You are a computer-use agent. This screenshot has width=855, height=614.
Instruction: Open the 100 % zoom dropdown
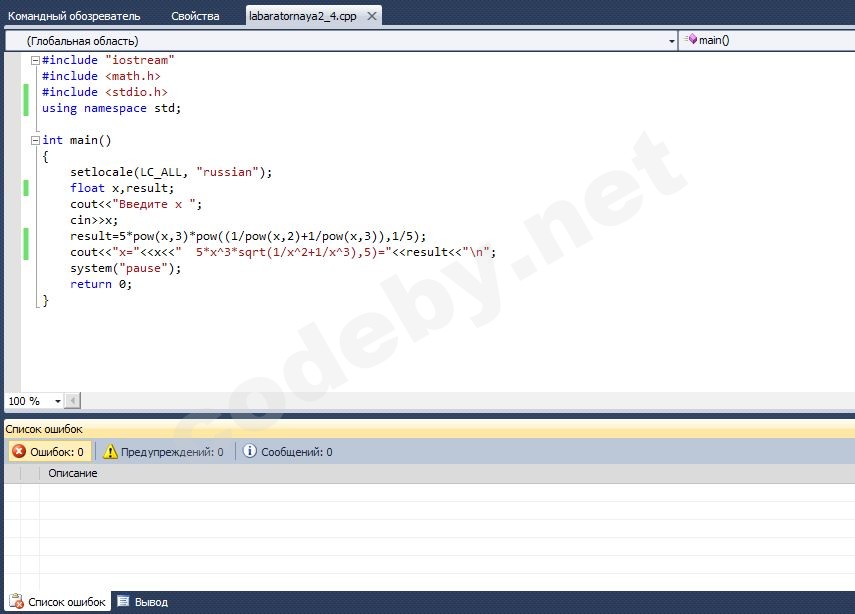click(57, 401)
